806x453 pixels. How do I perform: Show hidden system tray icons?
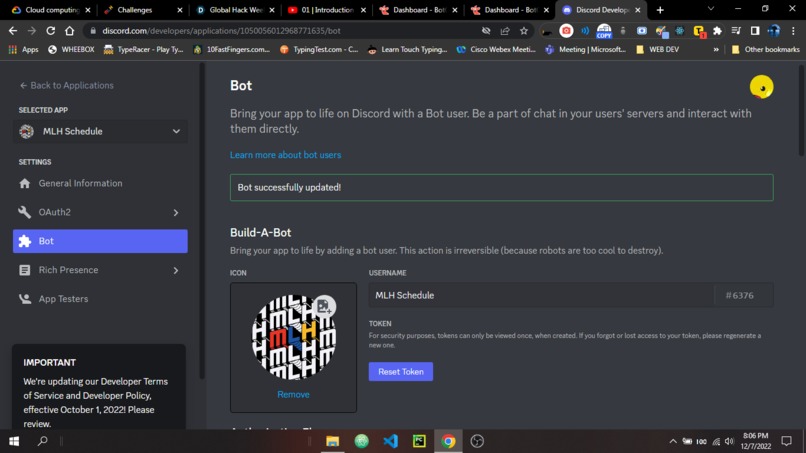[x=673, y=441]
